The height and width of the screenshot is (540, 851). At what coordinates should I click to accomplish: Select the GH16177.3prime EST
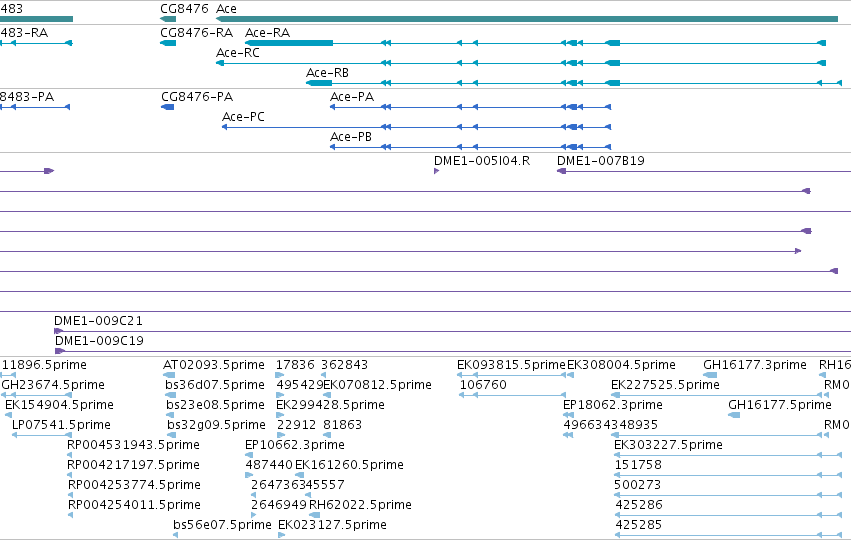755,365
